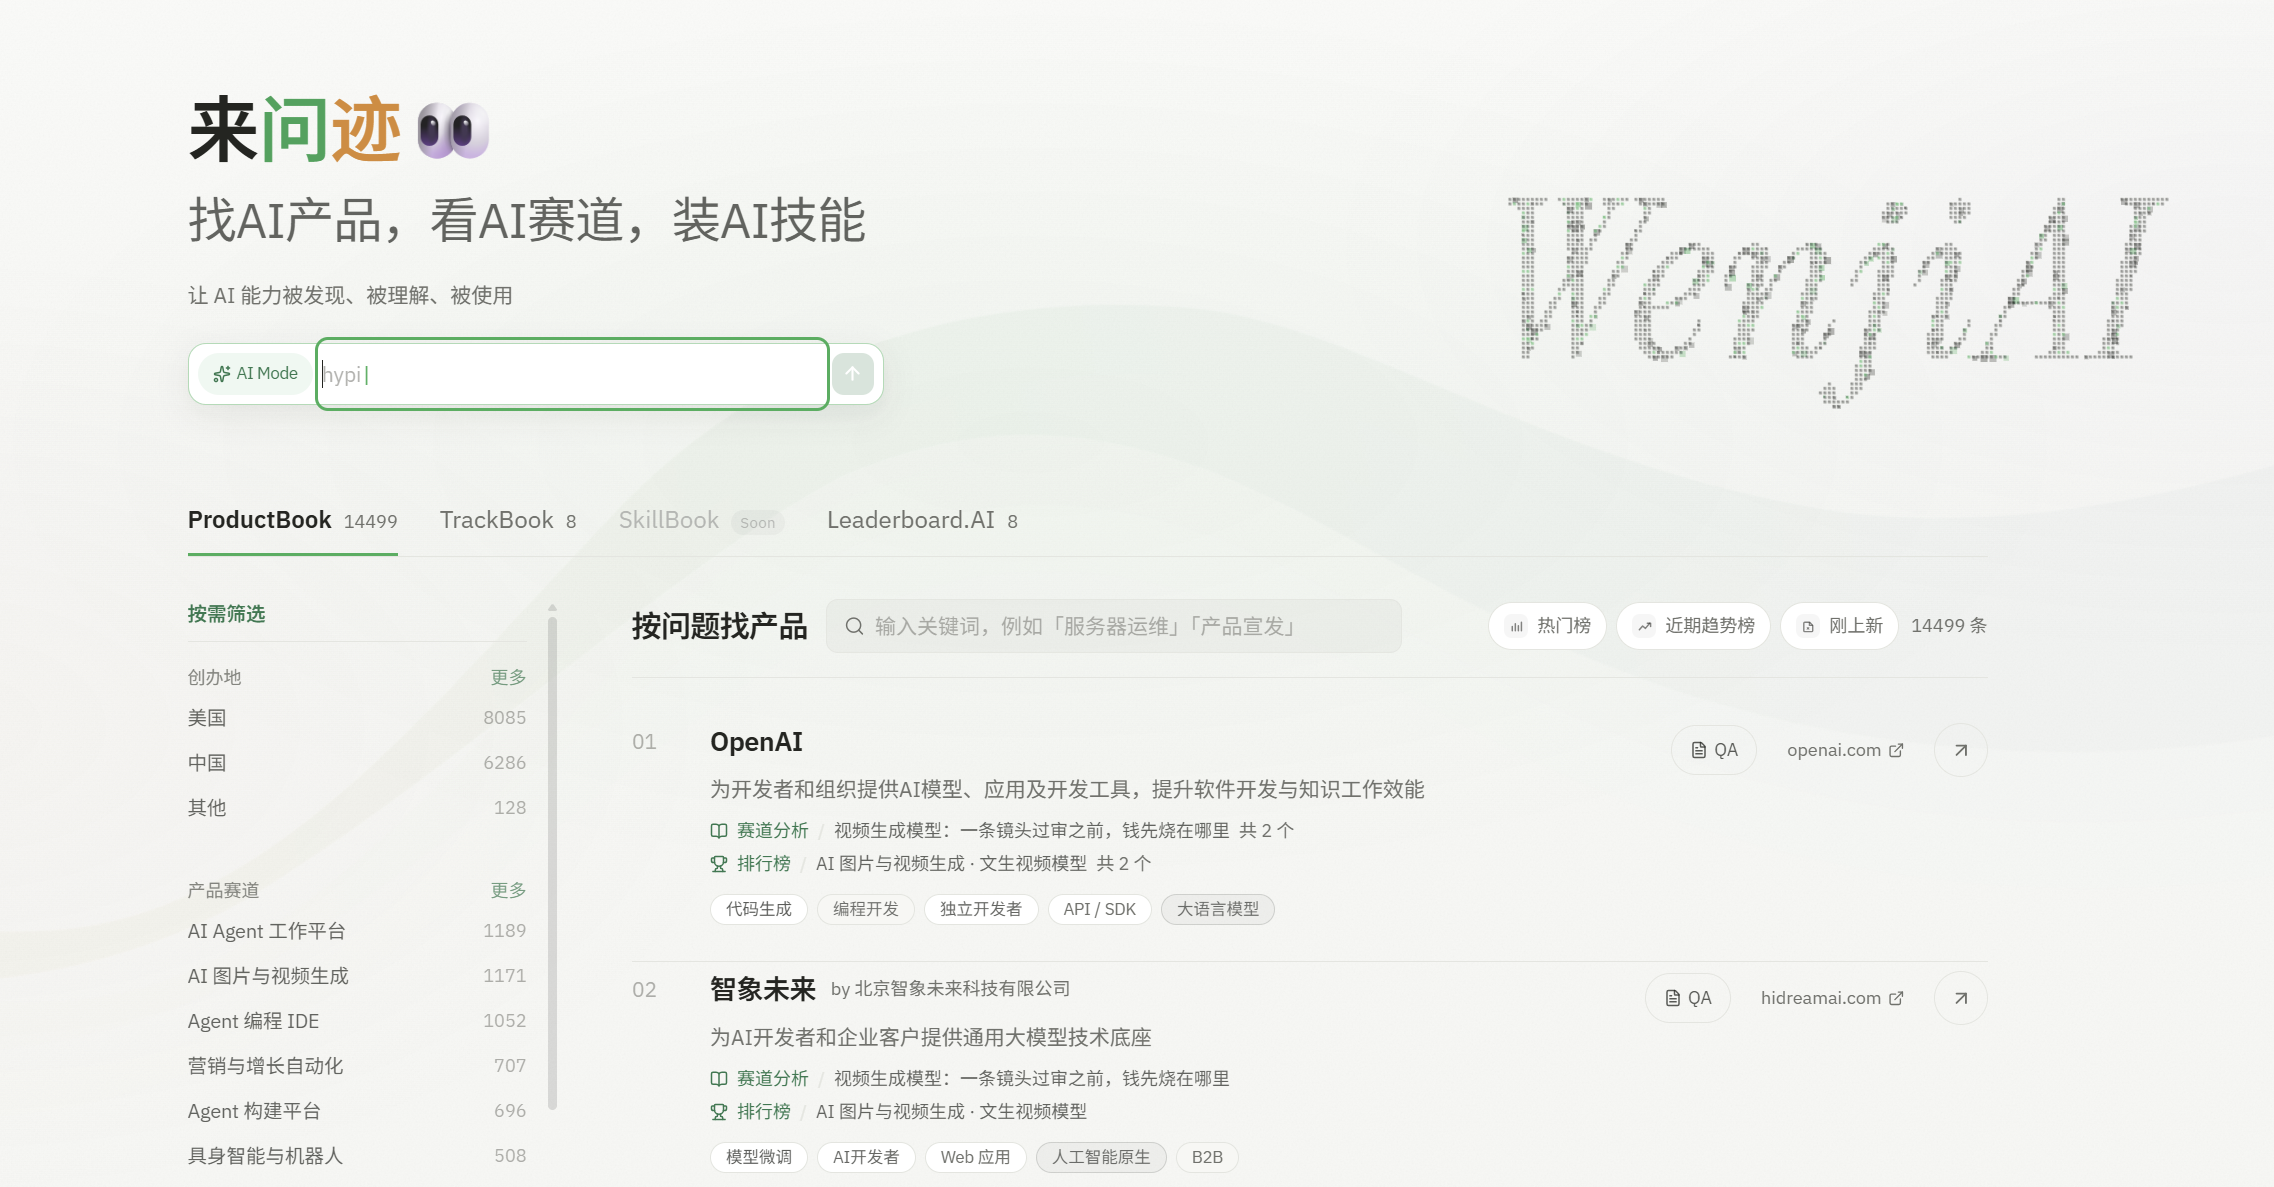Viewport: 2274px width, 1187px height.
Task: Click the filter sidebar scrollbar
Action: 552,862
